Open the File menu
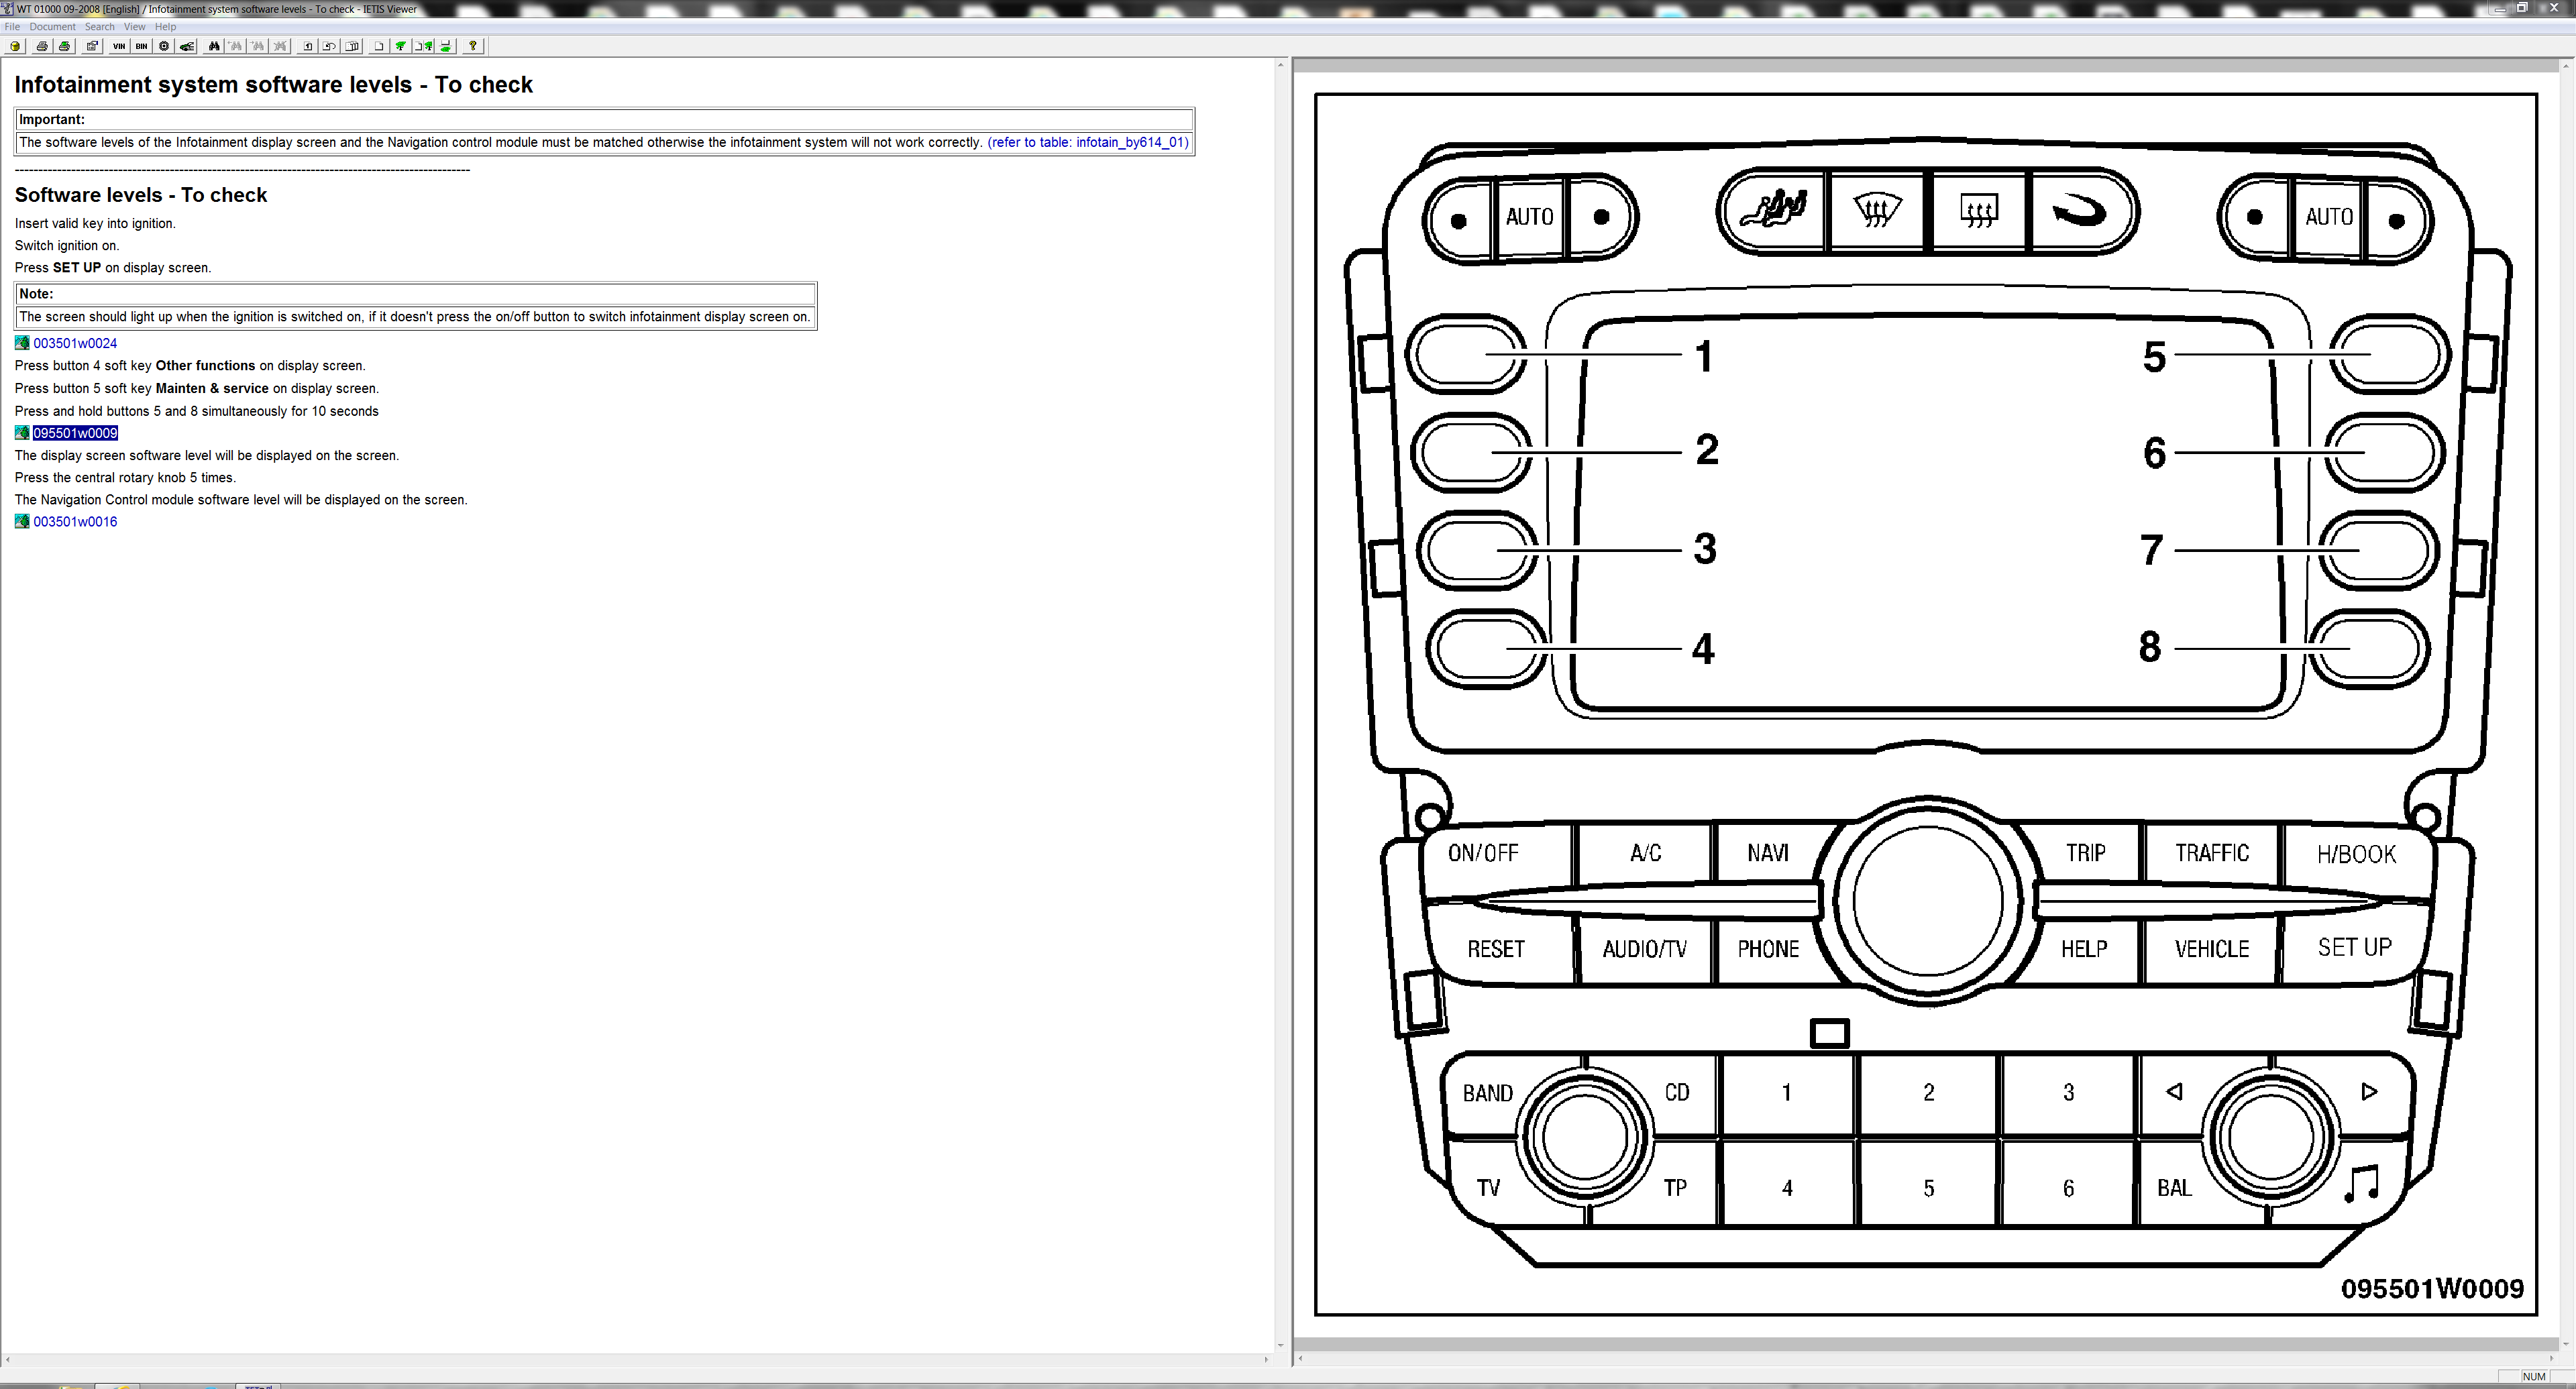This screenshot has height=1389, width=2576. 12,27
